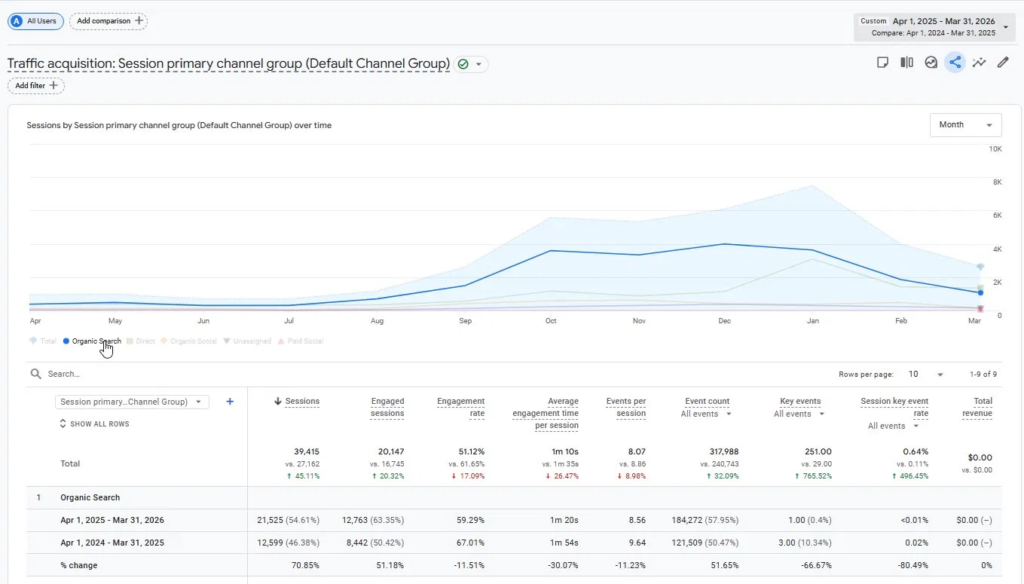The width and height of the screenshot is (1024, 584).
Task: Toggle Total series in chart legend
Action: pyautogui.click(x=43, y=341)
